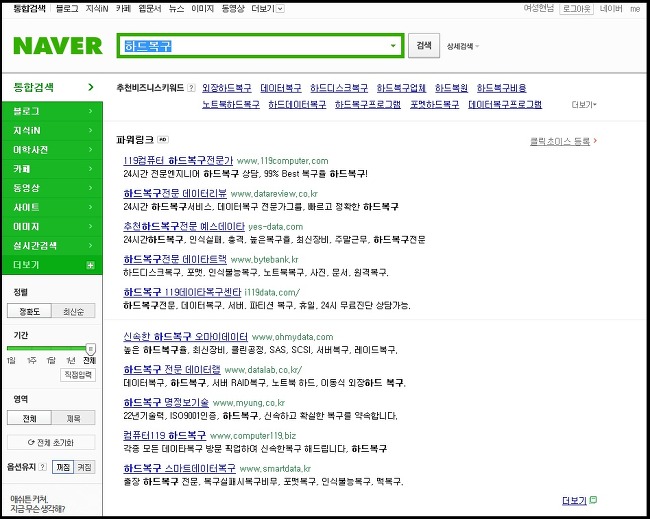The image size is (650, 519).
Task: Open the me link at top right
Action: pos(635,9)
